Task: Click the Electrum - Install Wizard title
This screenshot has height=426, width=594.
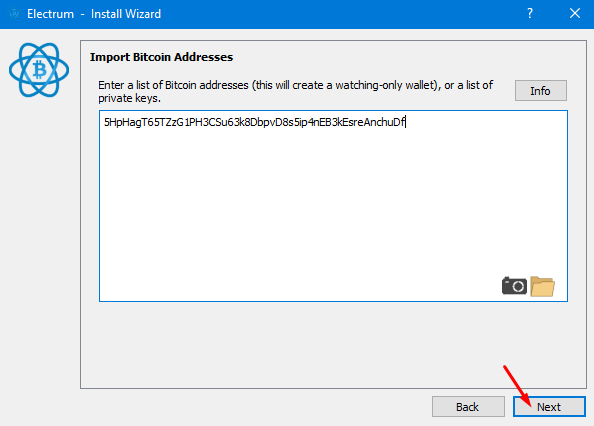Action: (94, 14)
